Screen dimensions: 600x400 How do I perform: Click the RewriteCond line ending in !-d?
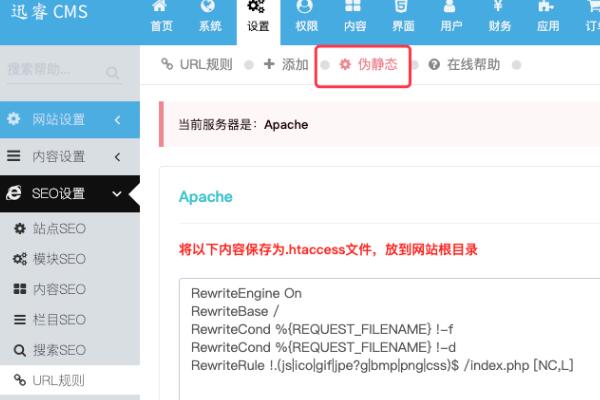click(x=323, y=347)
